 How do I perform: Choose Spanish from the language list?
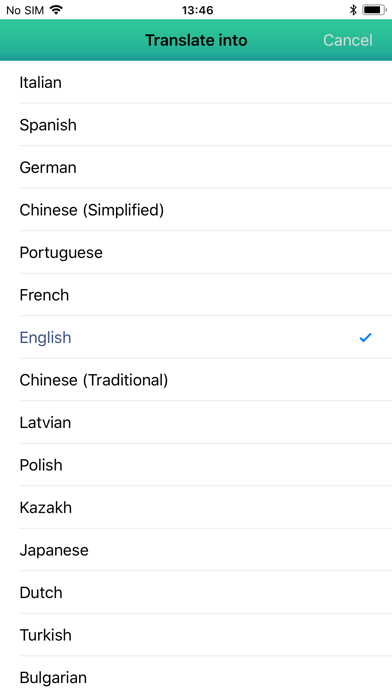[x=196, y=125]
